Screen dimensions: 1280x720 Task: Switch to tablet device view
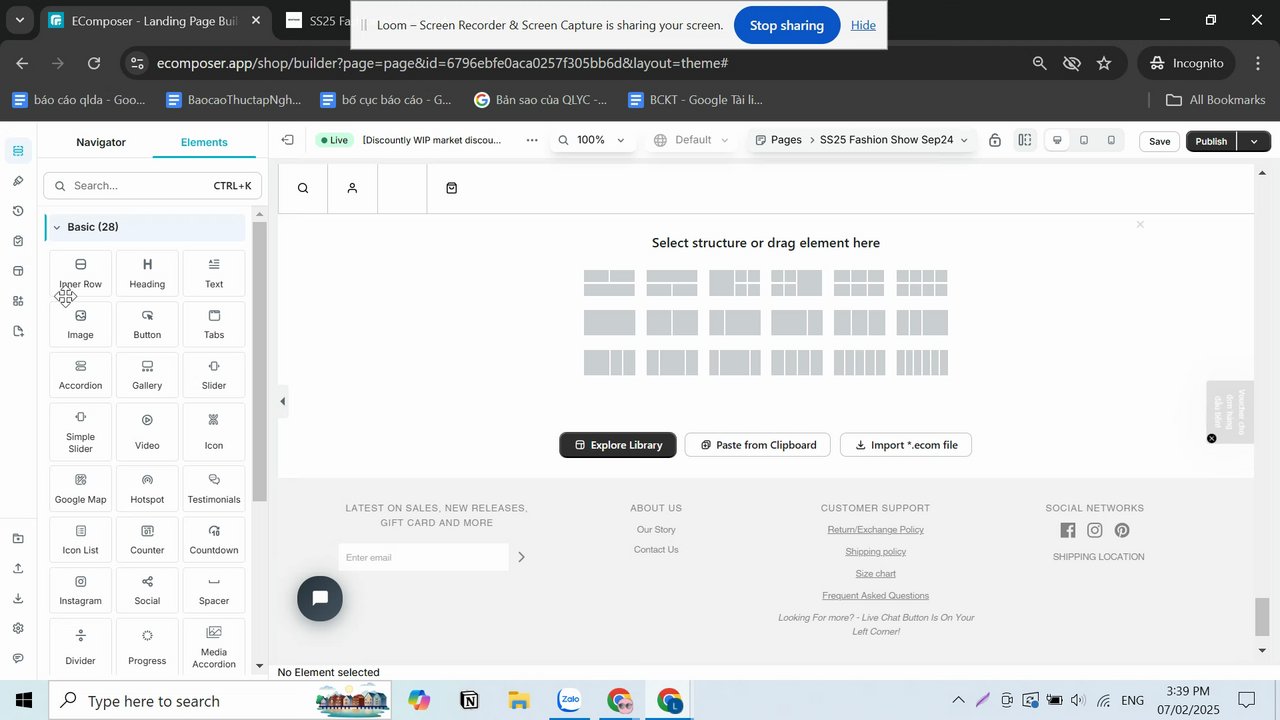[x=1084, y=141]
